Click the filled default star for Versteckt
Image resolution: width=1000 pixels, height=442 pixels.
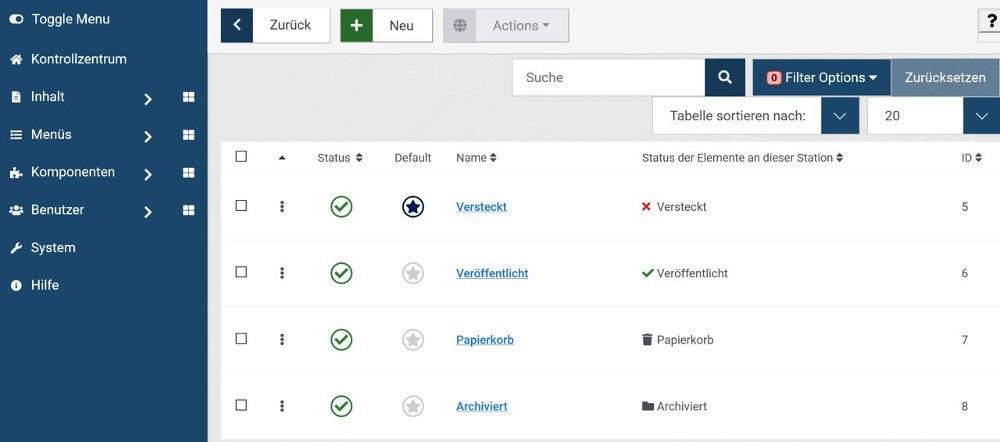point(413,207)
